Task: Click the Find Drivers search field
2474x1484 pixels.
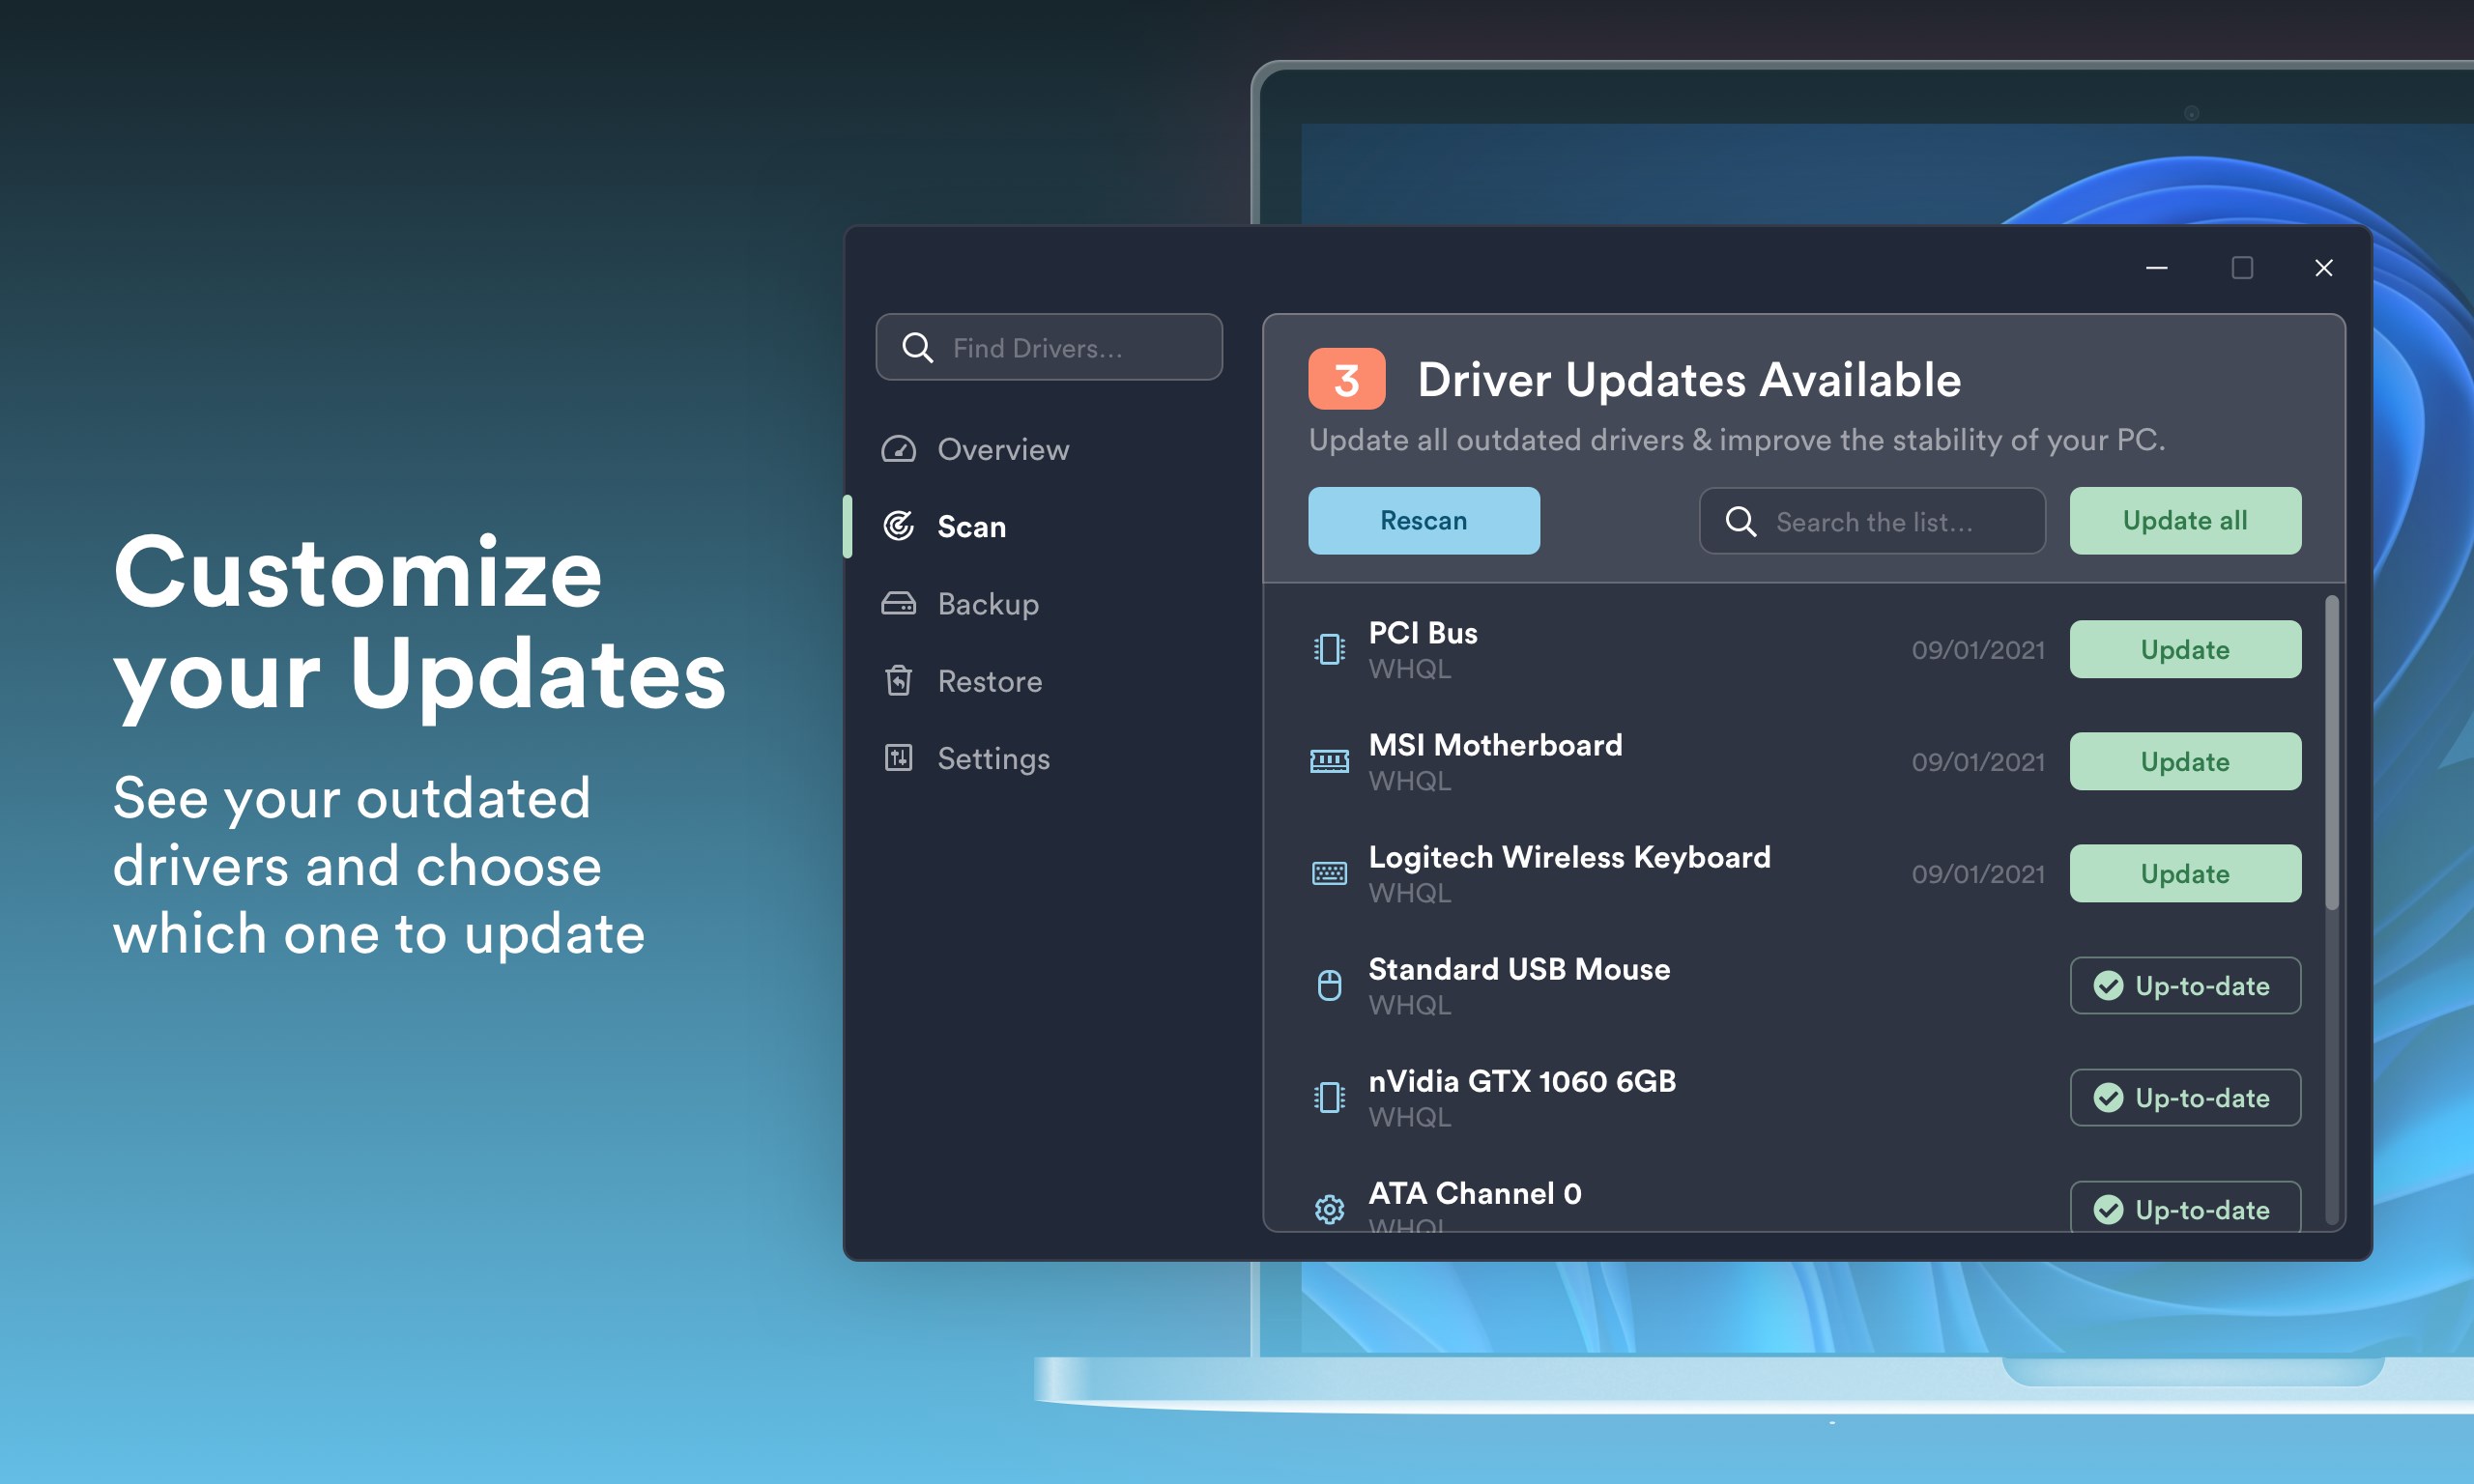Action: (x=1050, y=345)
